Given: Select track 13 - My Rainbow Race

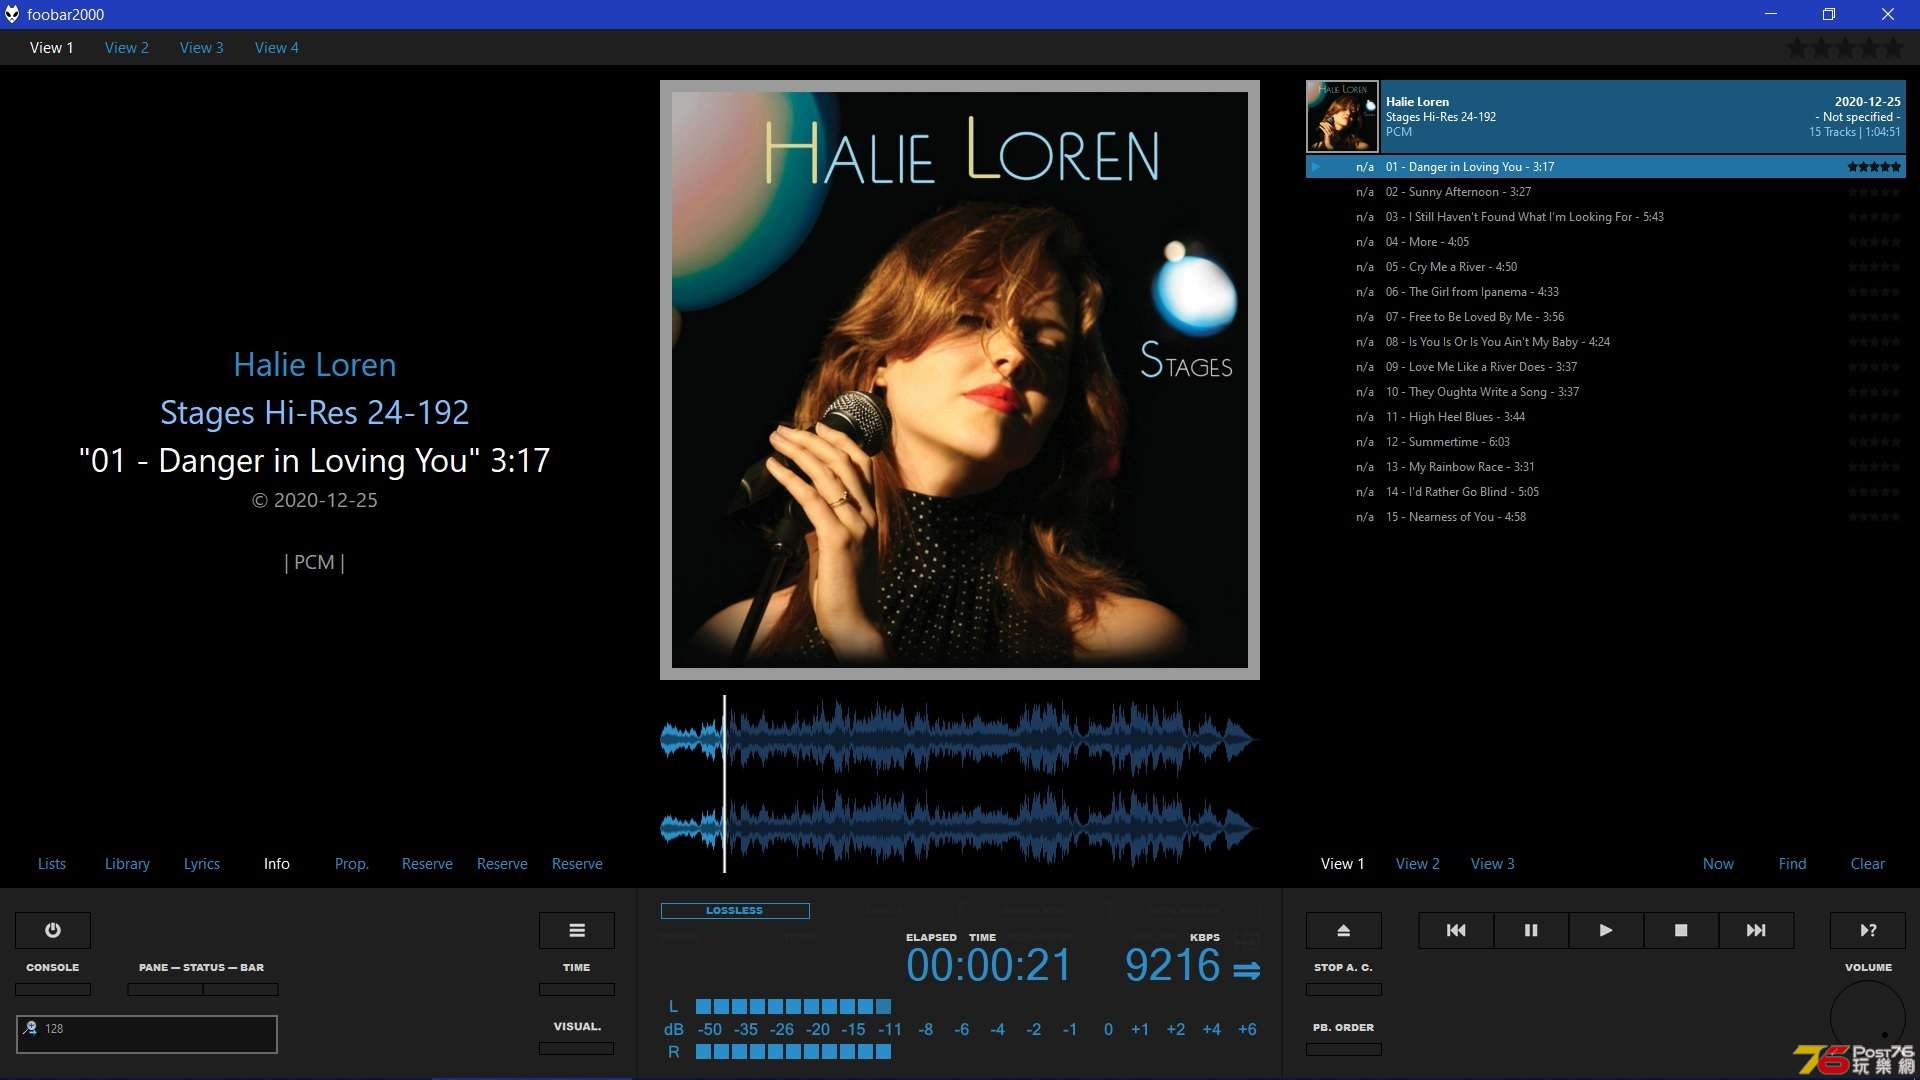Looking at the screenshot, I should 1606,467.
